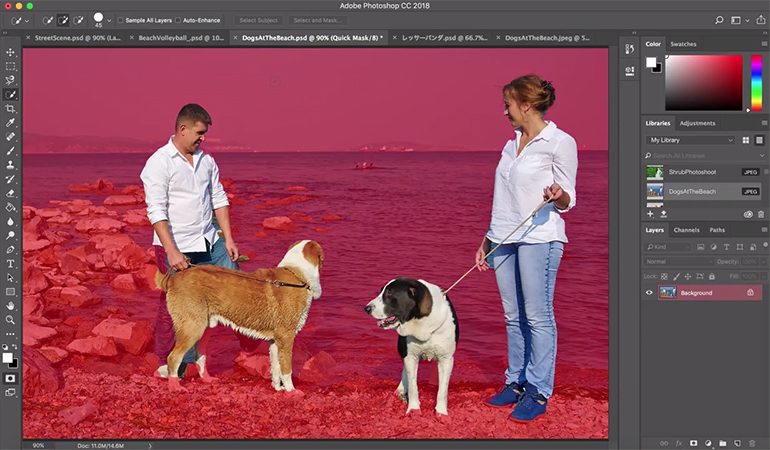Enable the Auto-Enhance checkbox

pyautogui.click(x=176, y=20)
